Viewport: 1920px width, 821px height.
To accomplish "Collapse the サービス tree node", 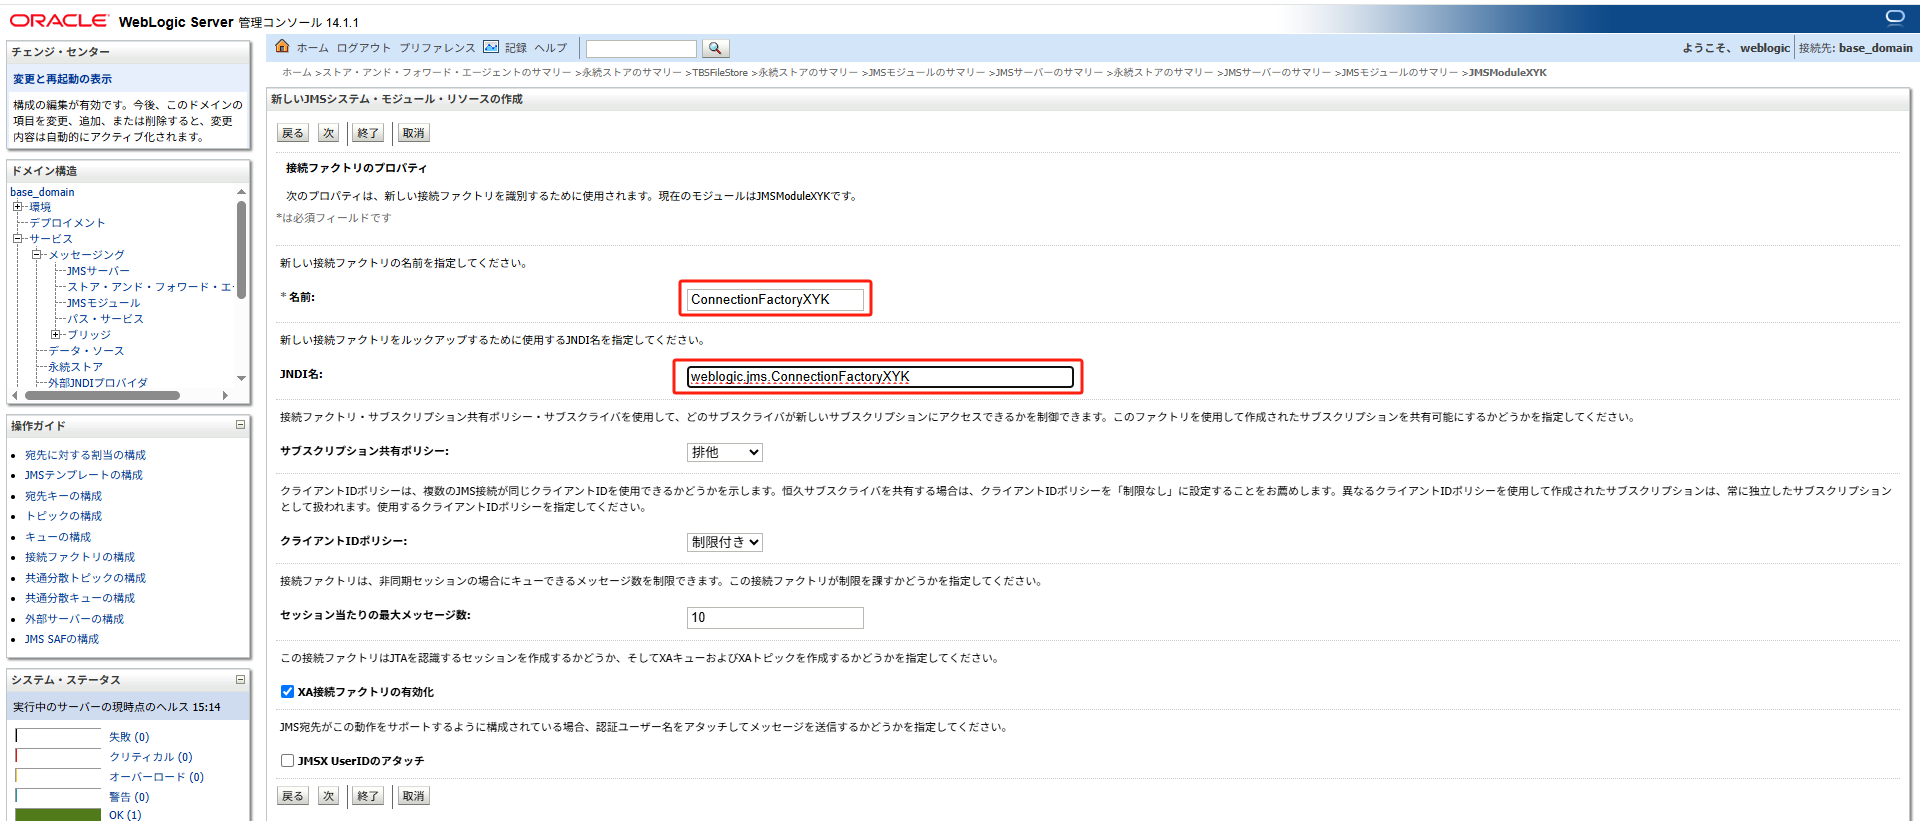I will click(18, 239).
